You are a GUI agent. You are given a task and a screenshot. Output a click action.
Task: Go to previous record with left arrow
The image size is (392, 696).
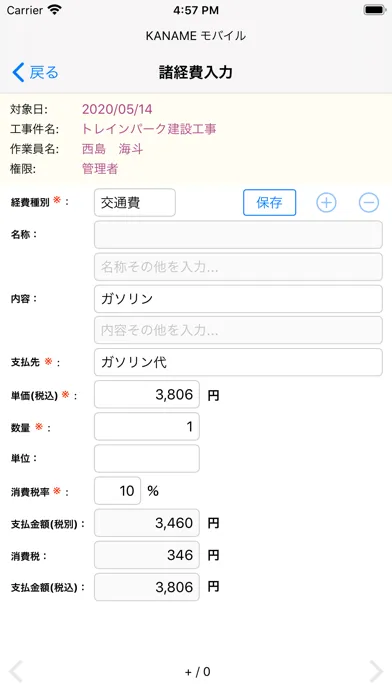pos(16,671)
